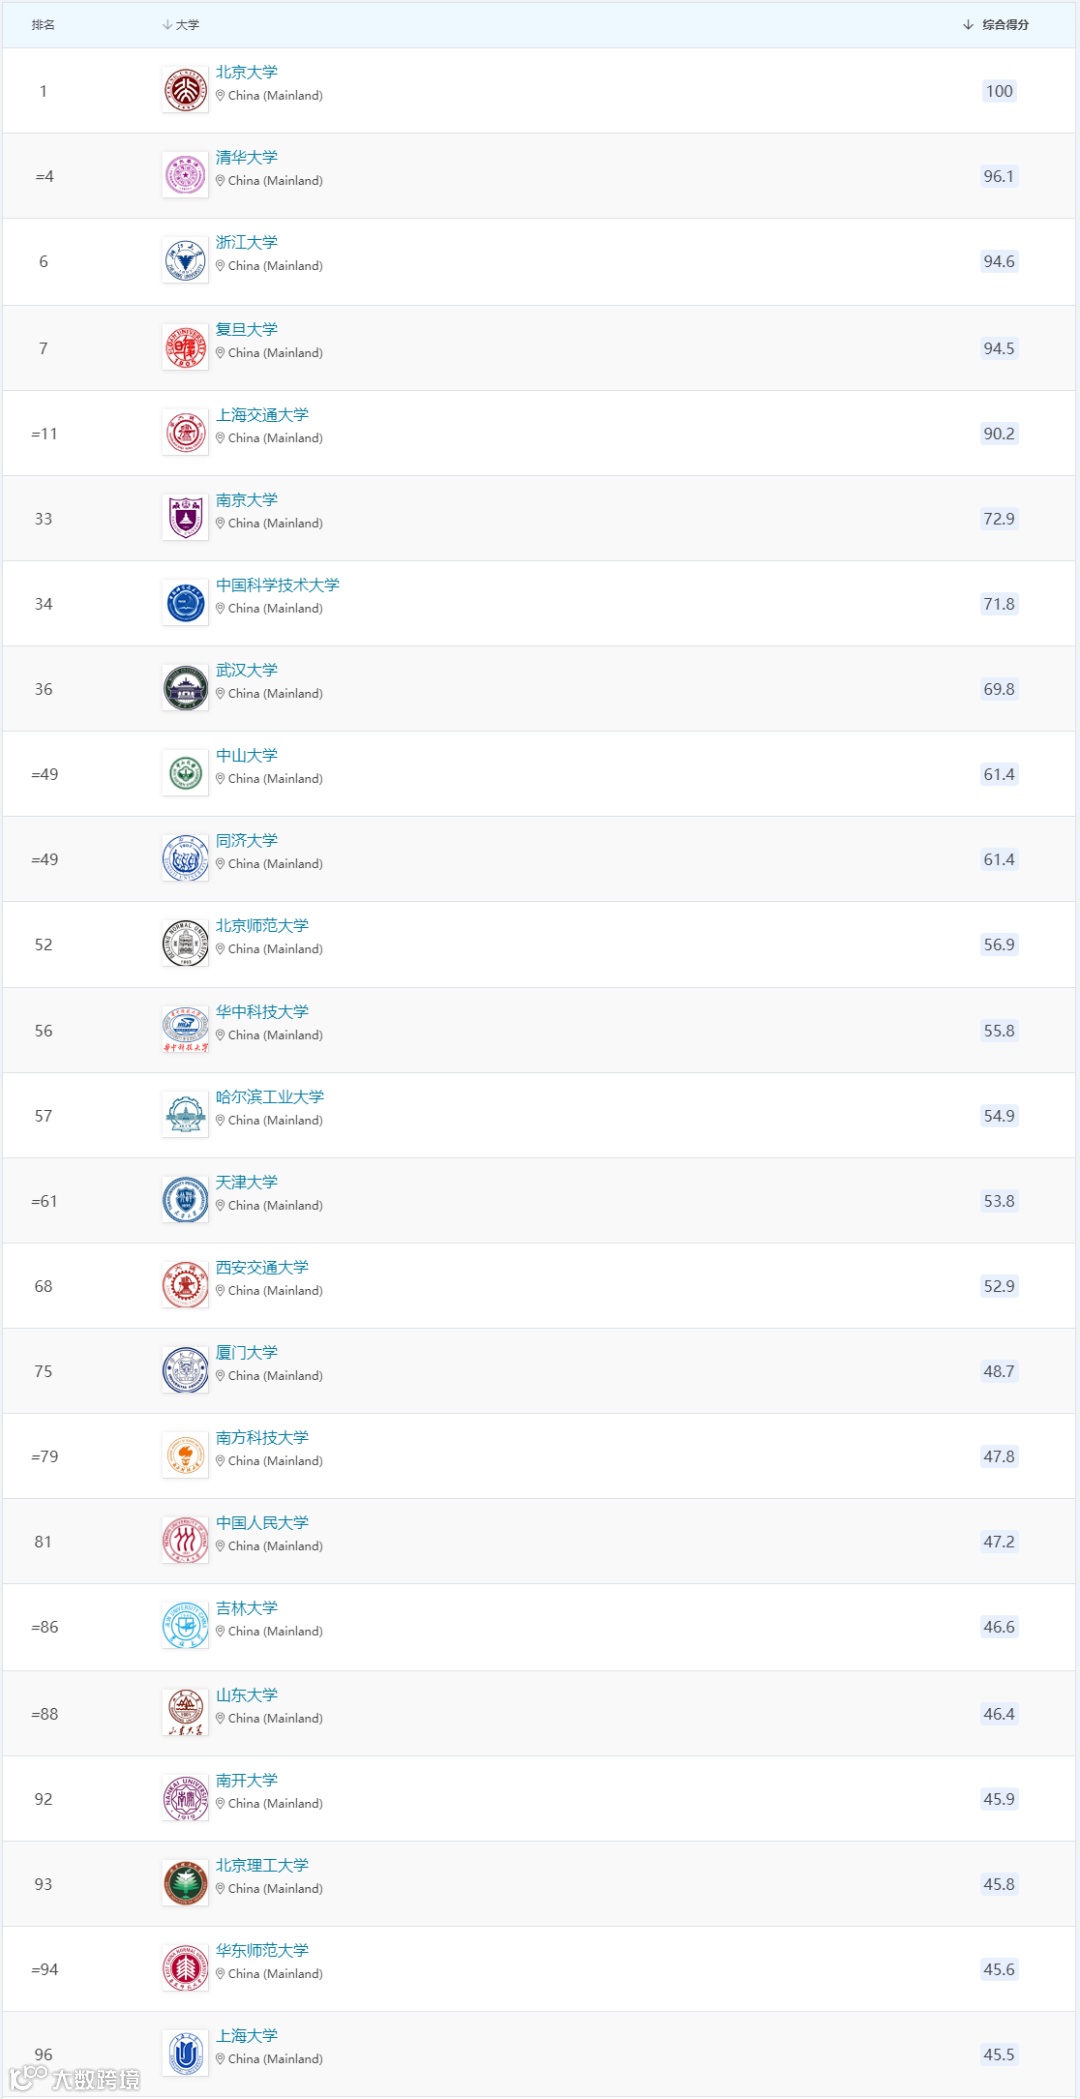Click the 排名 rank column header
Screen dimensions: 1080x2099
pyautogui.click(x=43, y=25)
